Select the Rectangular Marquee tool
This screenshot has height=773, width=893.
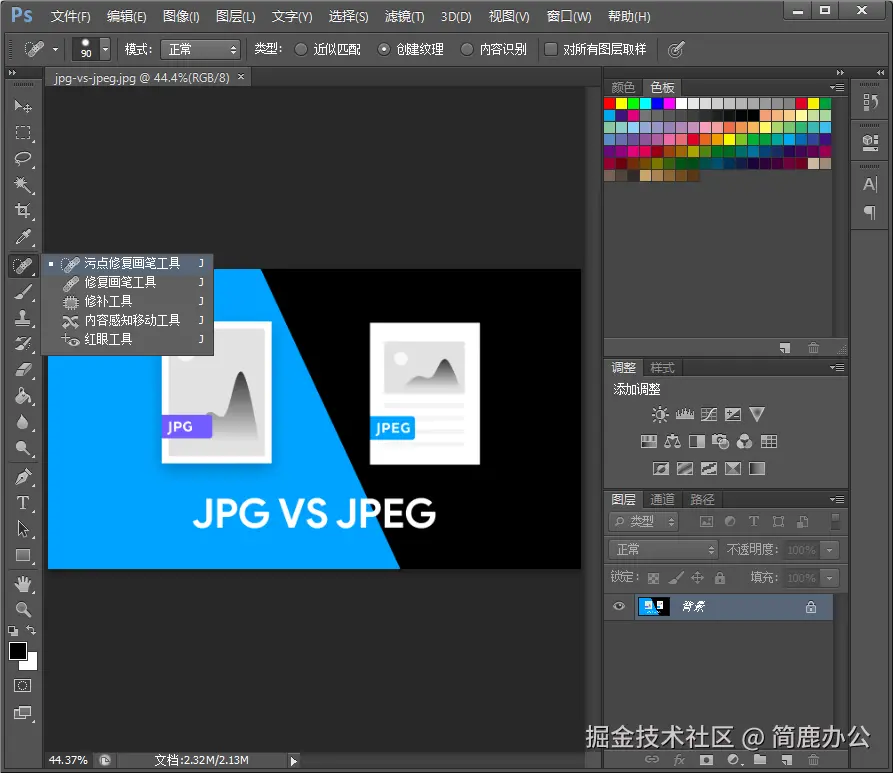click(x=23, y=132)
